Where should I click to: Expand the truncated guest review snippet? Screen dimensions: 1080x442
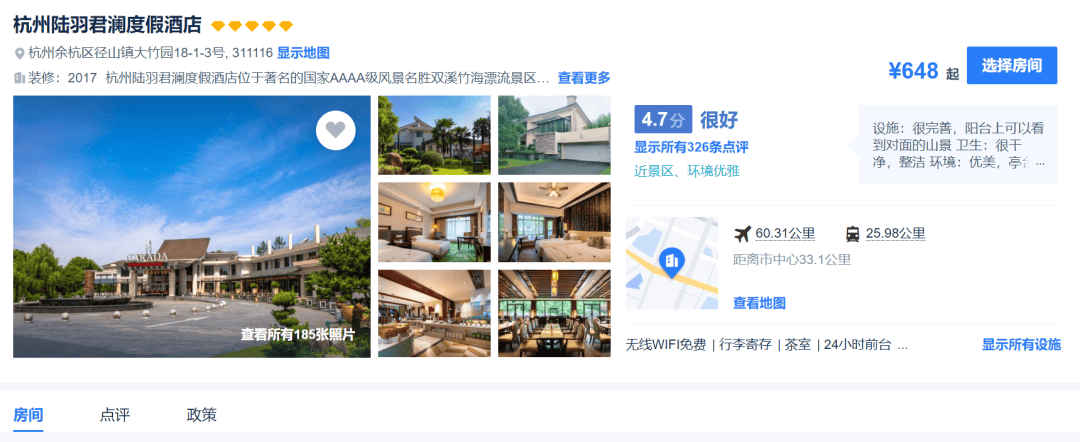(x=1040, y=163)
